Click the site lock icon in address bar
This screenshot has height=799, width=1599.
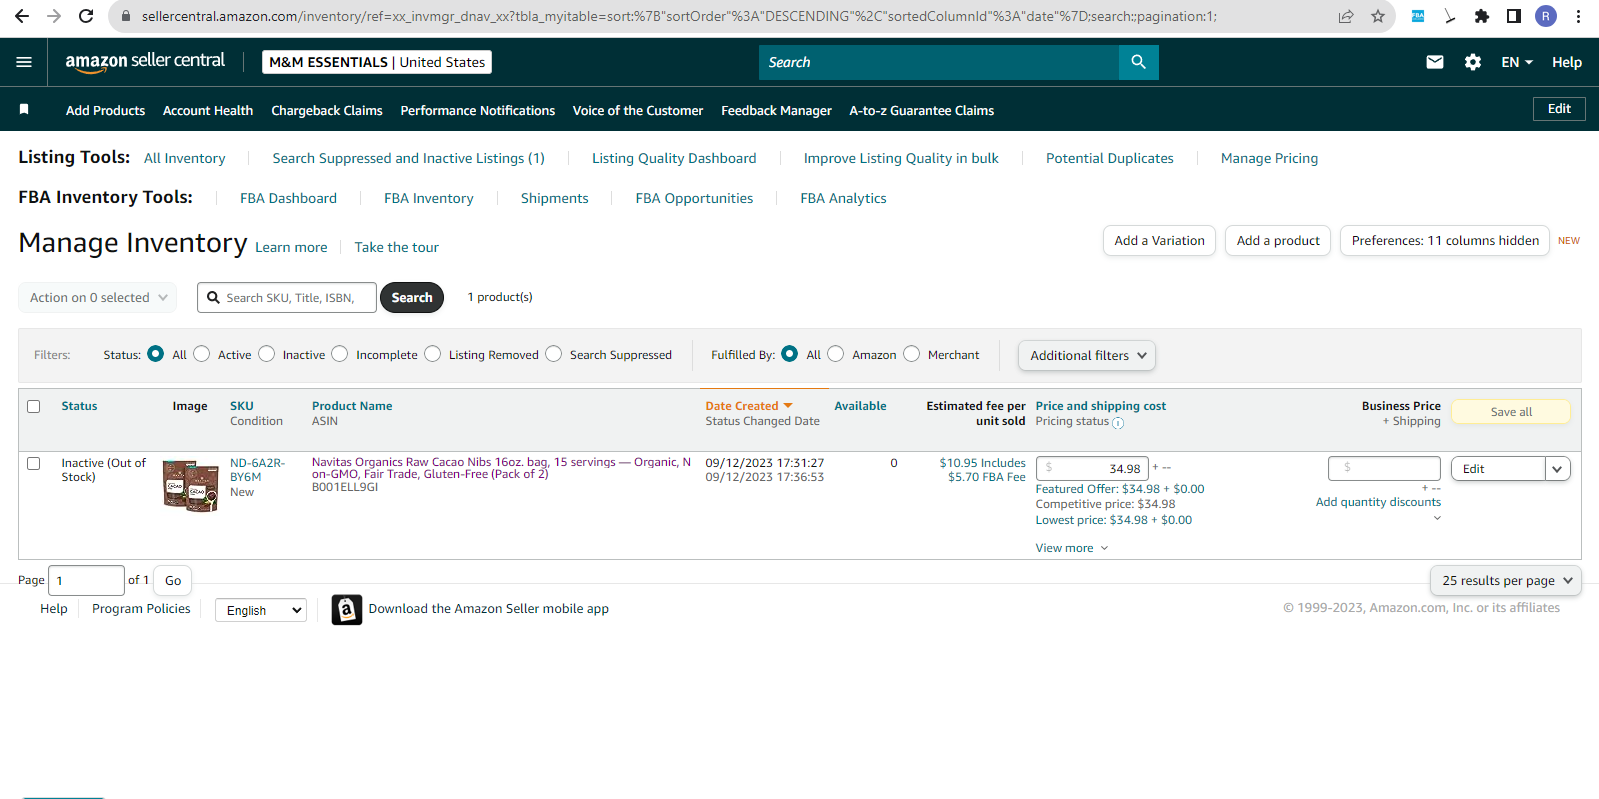(x=125, y=16)
